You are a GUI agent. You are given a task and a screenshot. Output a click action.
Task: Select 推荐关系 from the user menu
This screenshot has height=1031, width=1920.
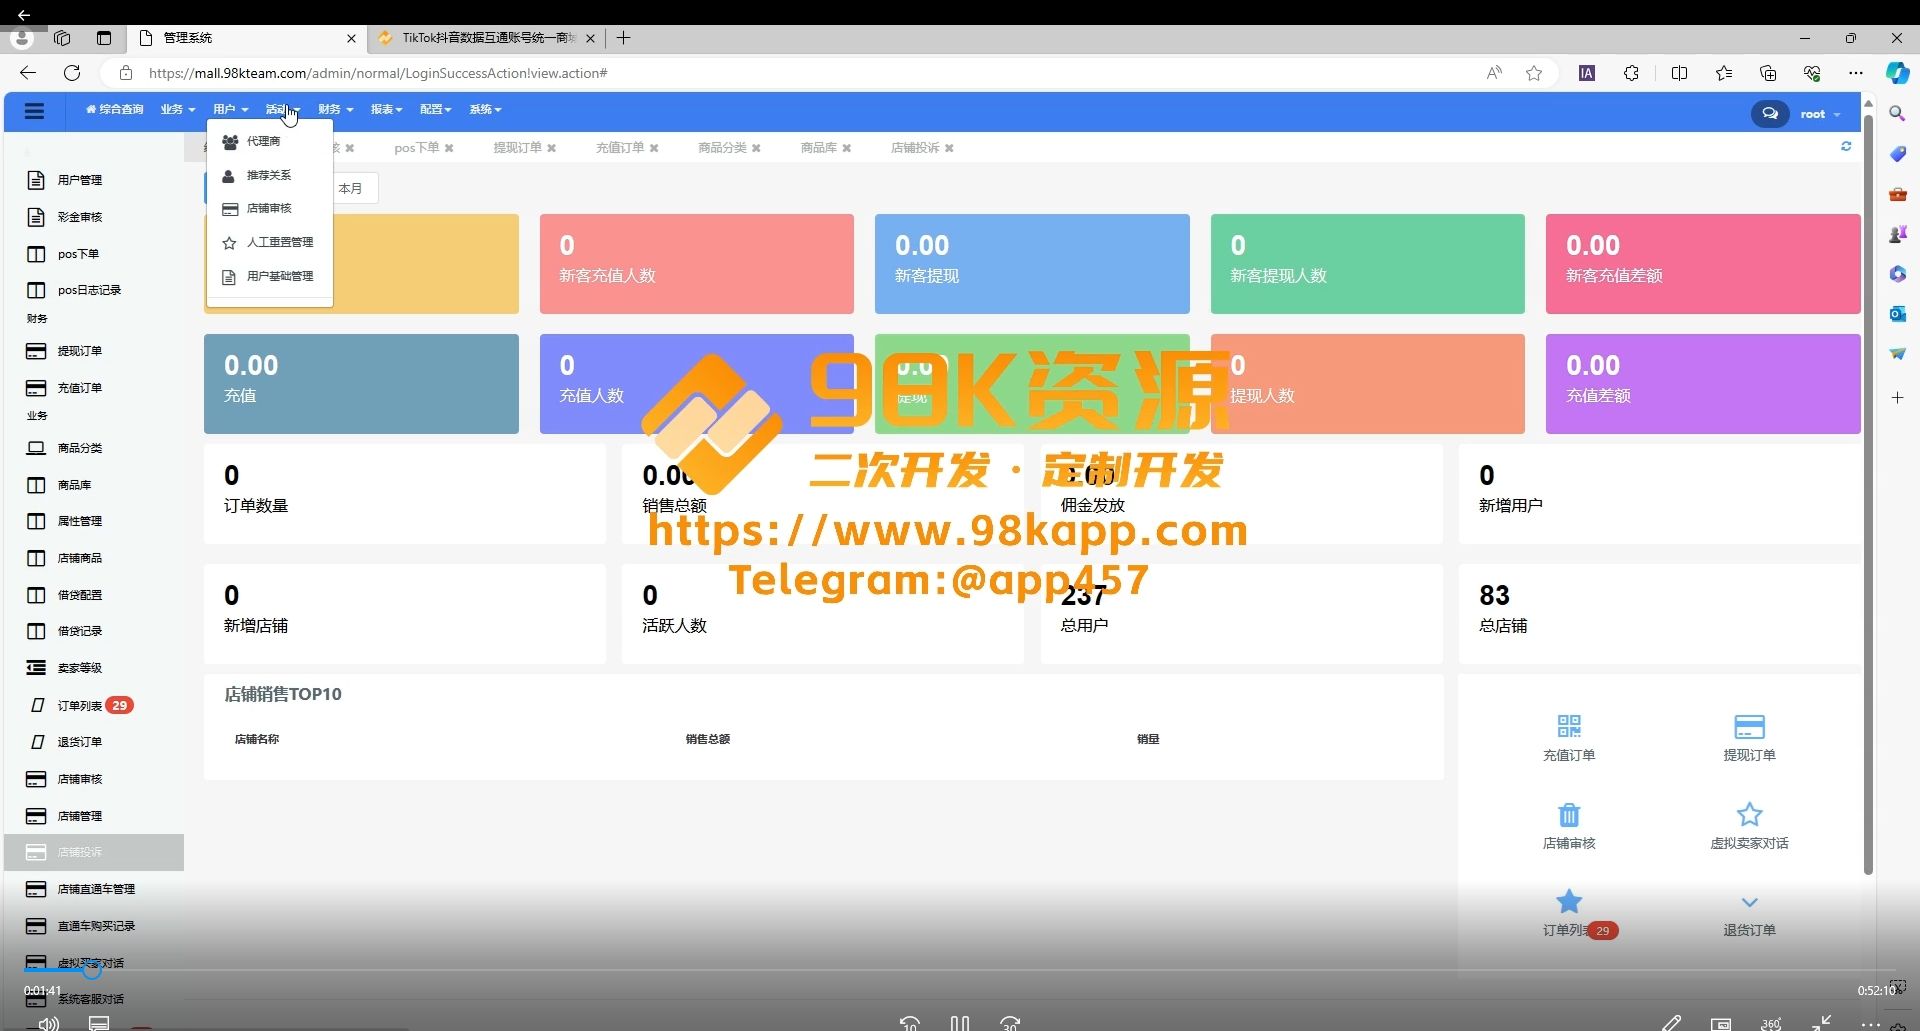[269, 176]
